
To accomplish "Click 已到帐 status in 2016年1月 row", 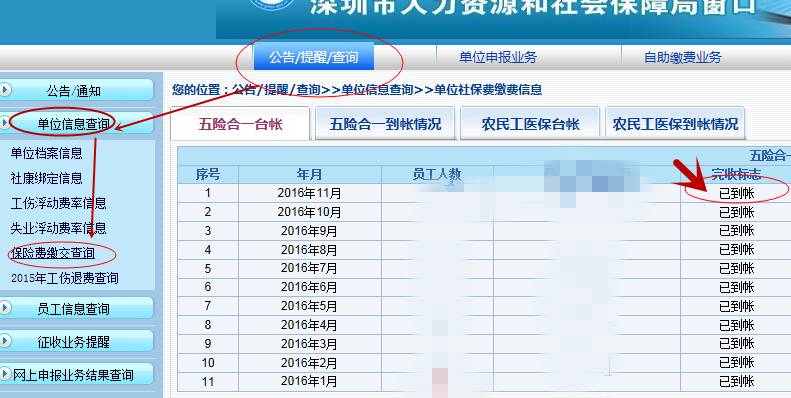I will point(737,381).
